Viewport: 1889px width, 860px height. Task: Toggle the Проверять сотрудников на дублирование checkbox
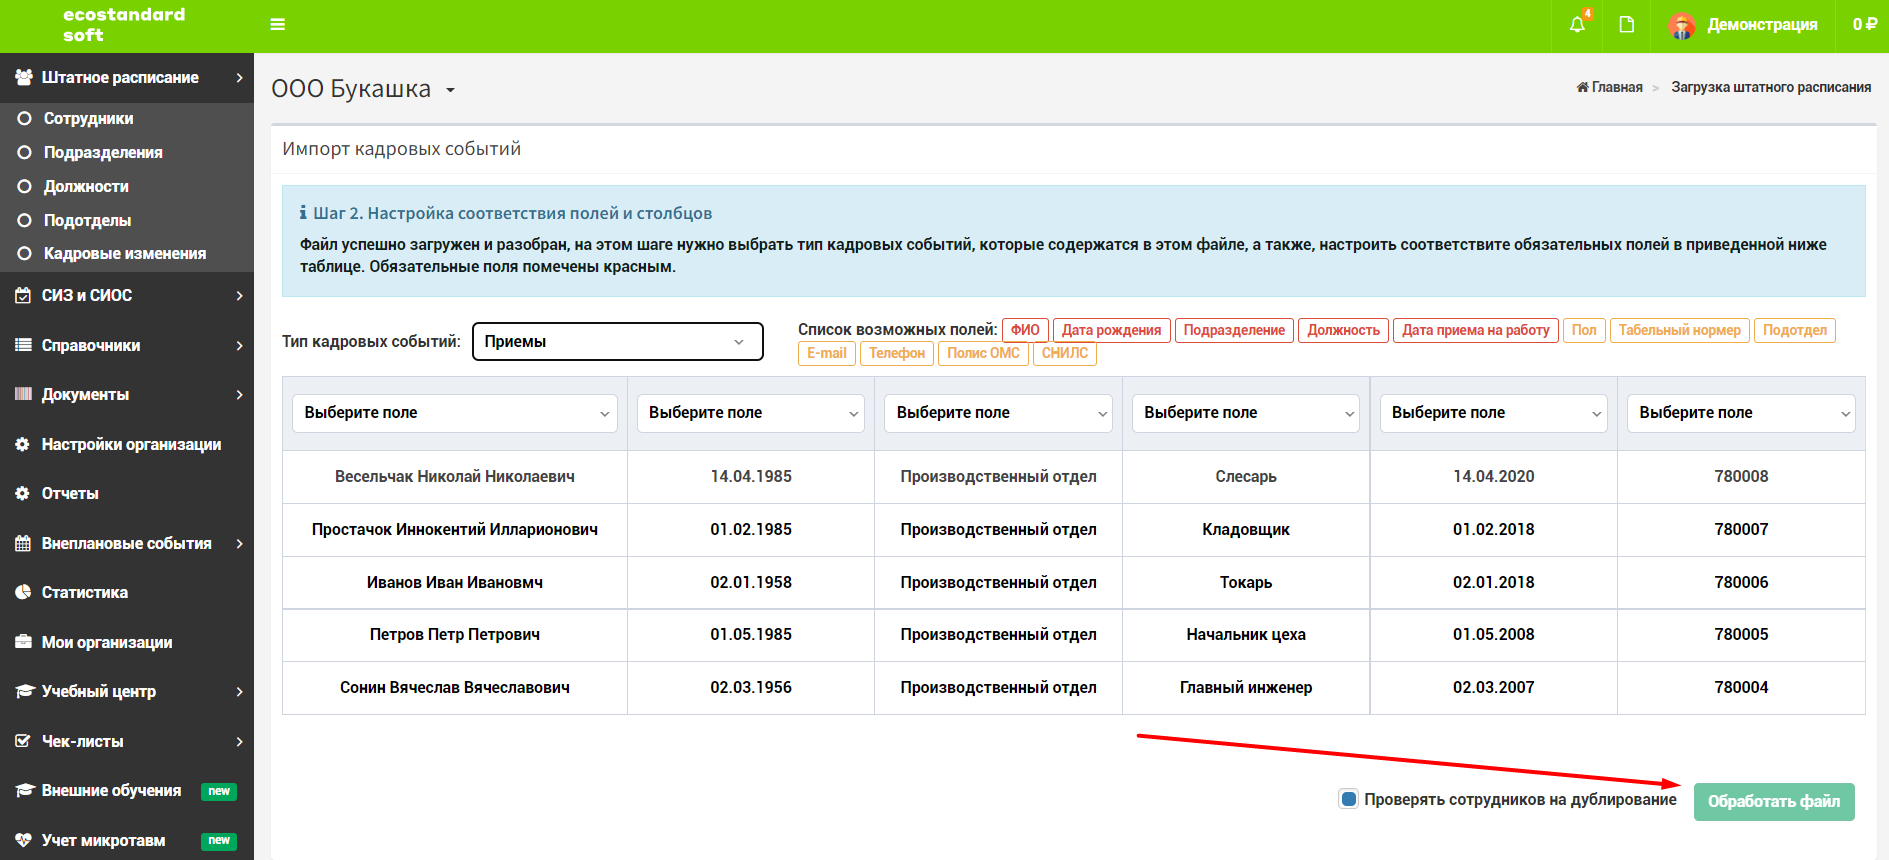pos(1349,799)
